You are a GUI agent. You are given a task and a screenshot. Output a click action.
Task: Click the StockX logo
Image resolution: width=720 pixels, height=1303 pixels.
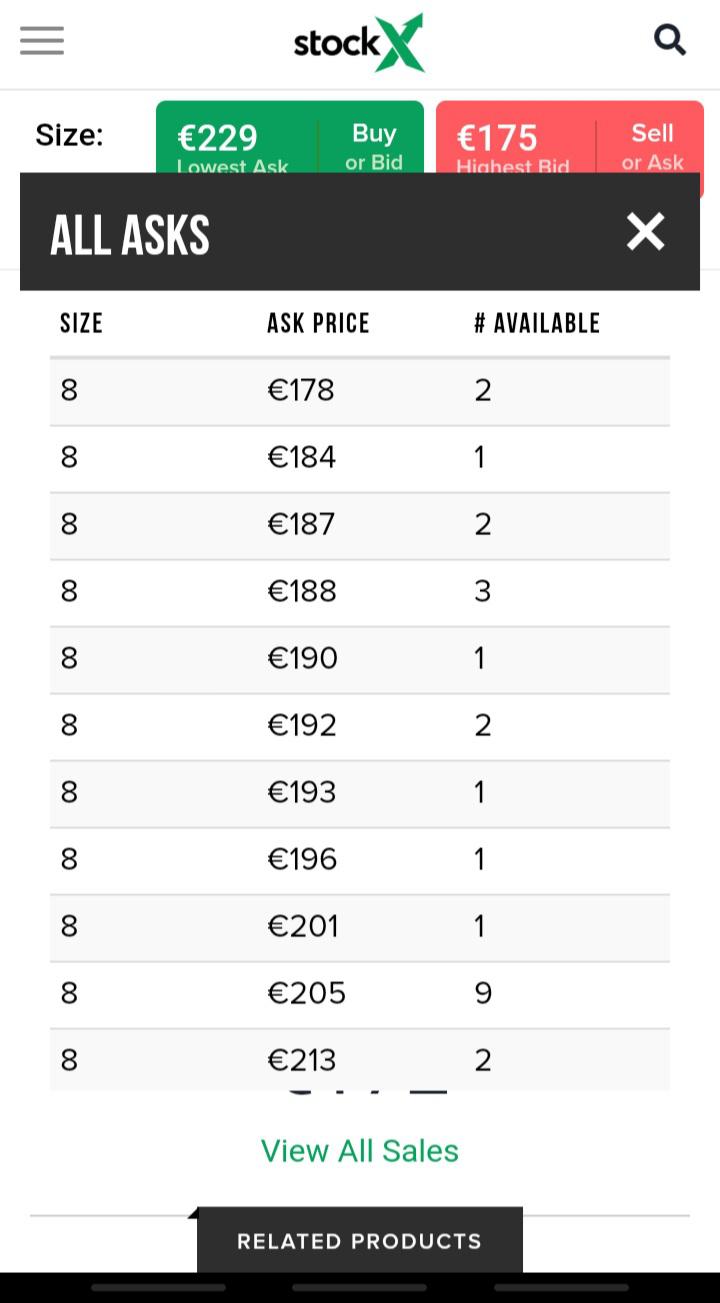pos(359,42)
